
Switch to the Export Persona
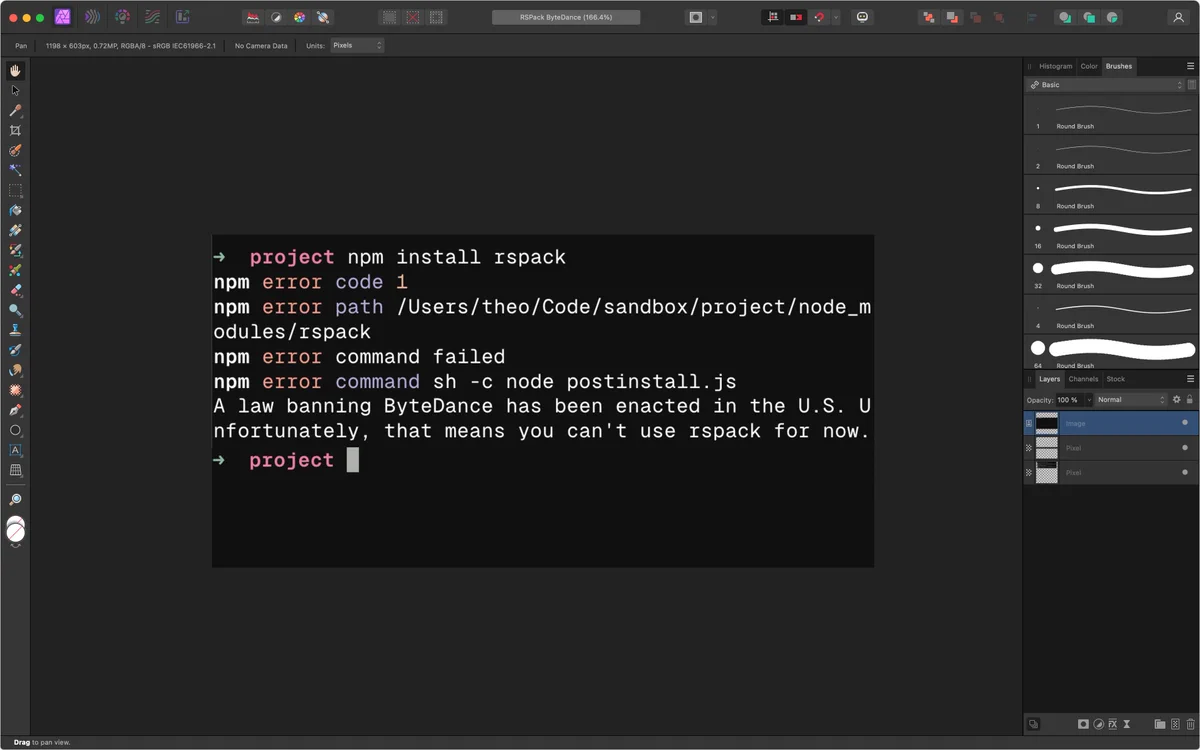pos(182,17)
